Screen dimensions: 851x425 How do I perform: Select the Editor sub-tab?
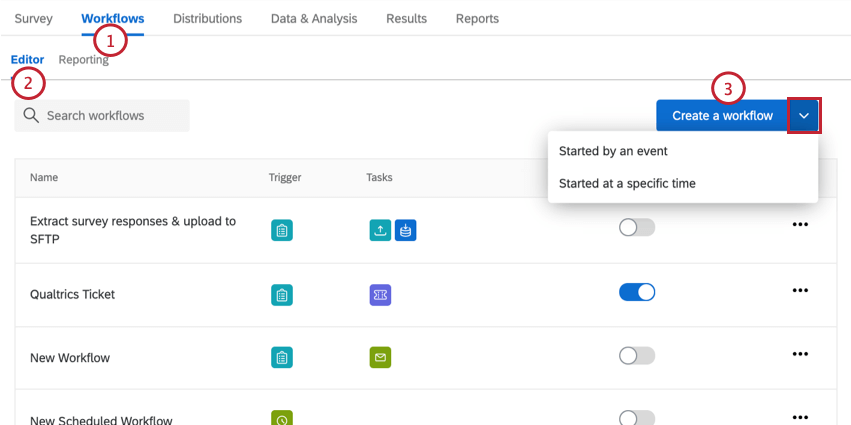[28, 60]
